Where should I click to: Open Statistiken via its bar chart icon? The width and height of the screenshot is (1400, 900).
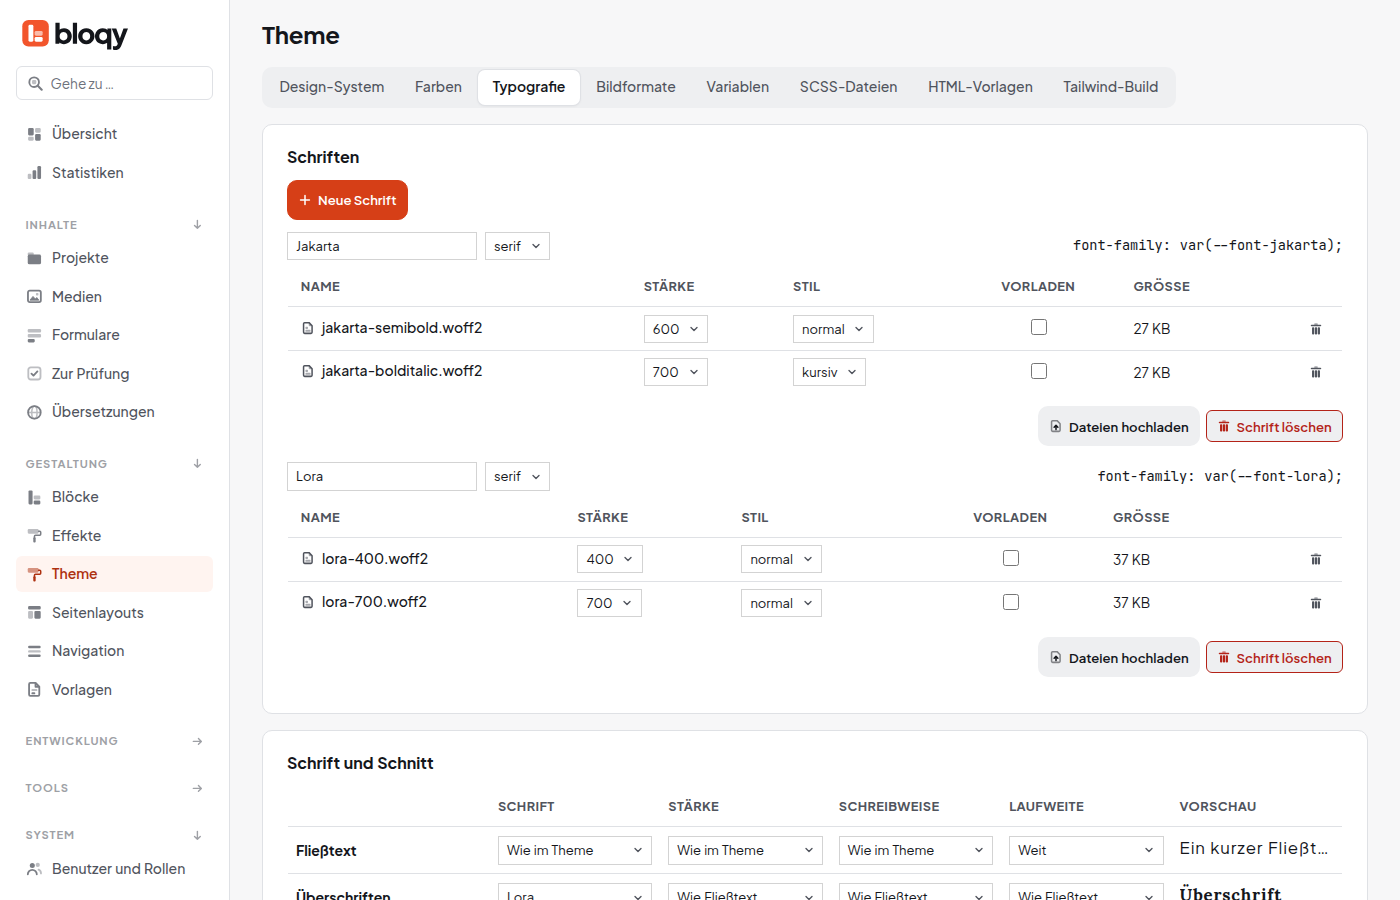point(34,173)
